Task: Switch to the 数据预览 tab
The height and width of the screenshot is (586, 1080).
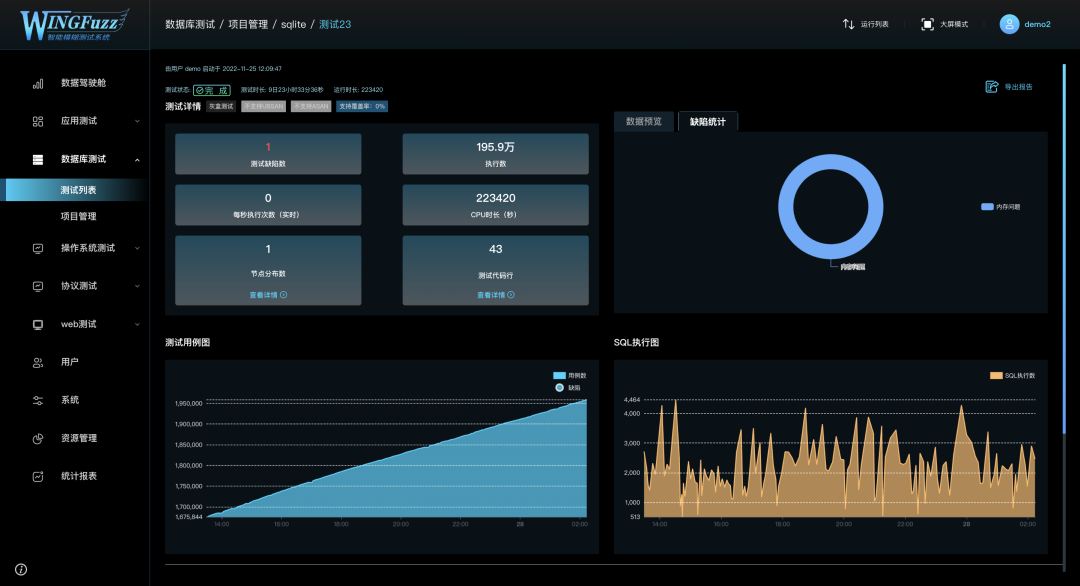Action: click(x=644, y=121)
